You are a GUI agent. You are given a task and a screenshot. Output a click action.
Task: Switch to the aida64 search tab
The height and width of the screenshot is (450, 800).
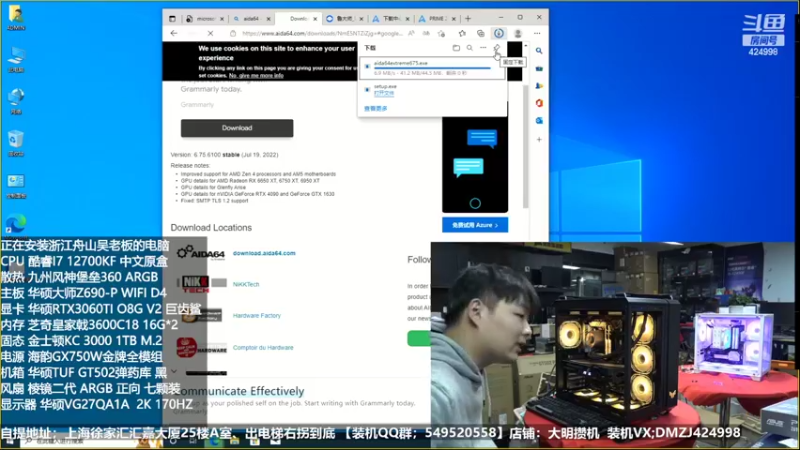251,18
